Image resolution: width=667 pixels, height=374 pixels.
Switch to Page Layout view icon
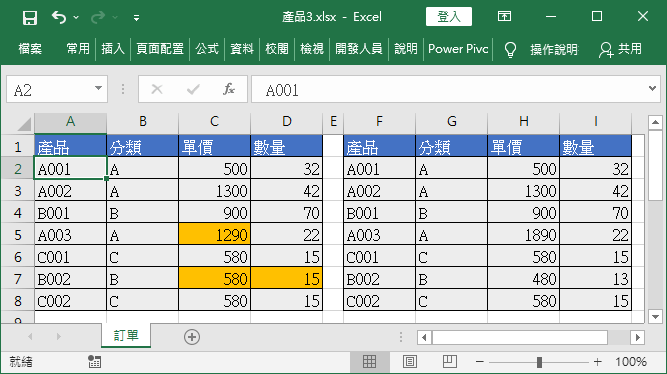point(410,362)
